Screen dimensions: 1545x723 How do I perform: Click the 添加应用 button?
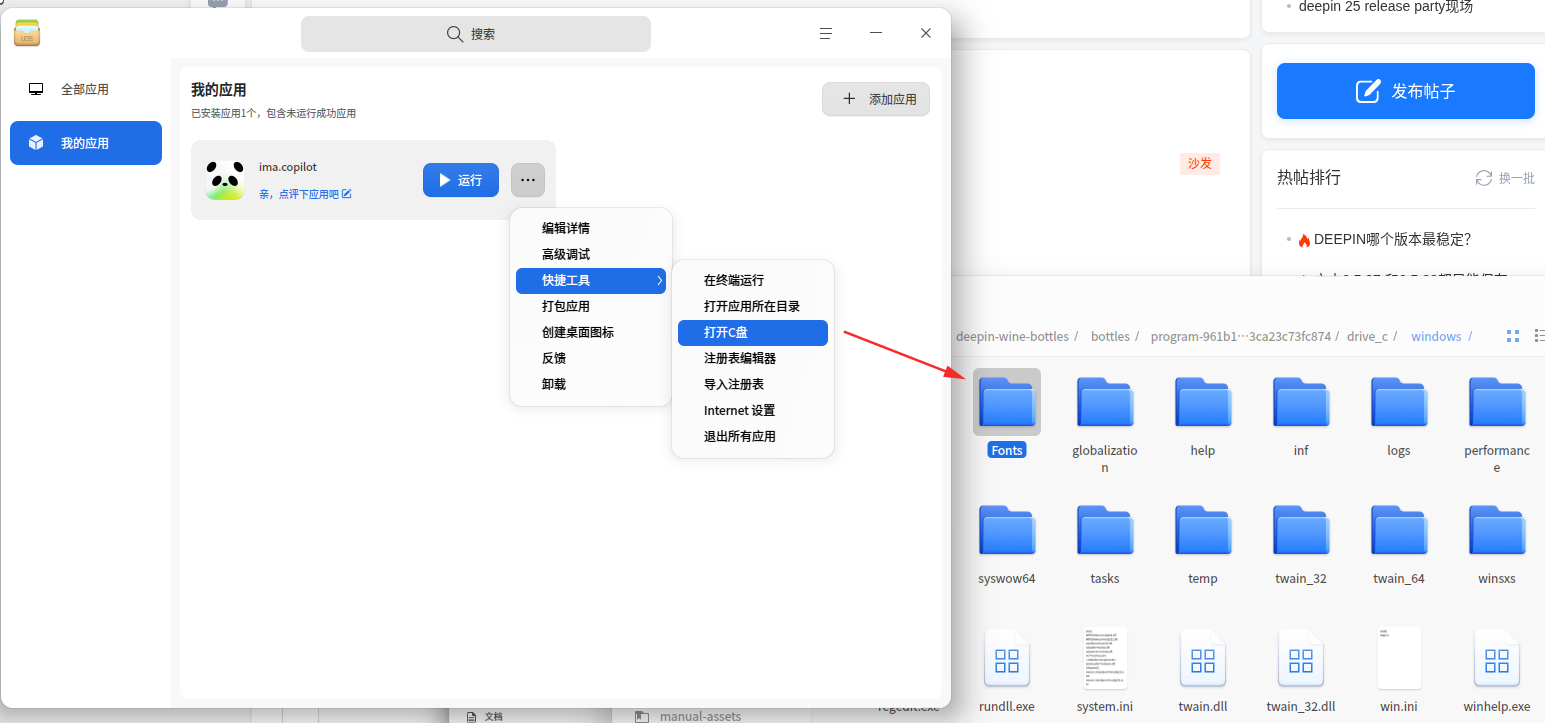click(x=876, y=99)
